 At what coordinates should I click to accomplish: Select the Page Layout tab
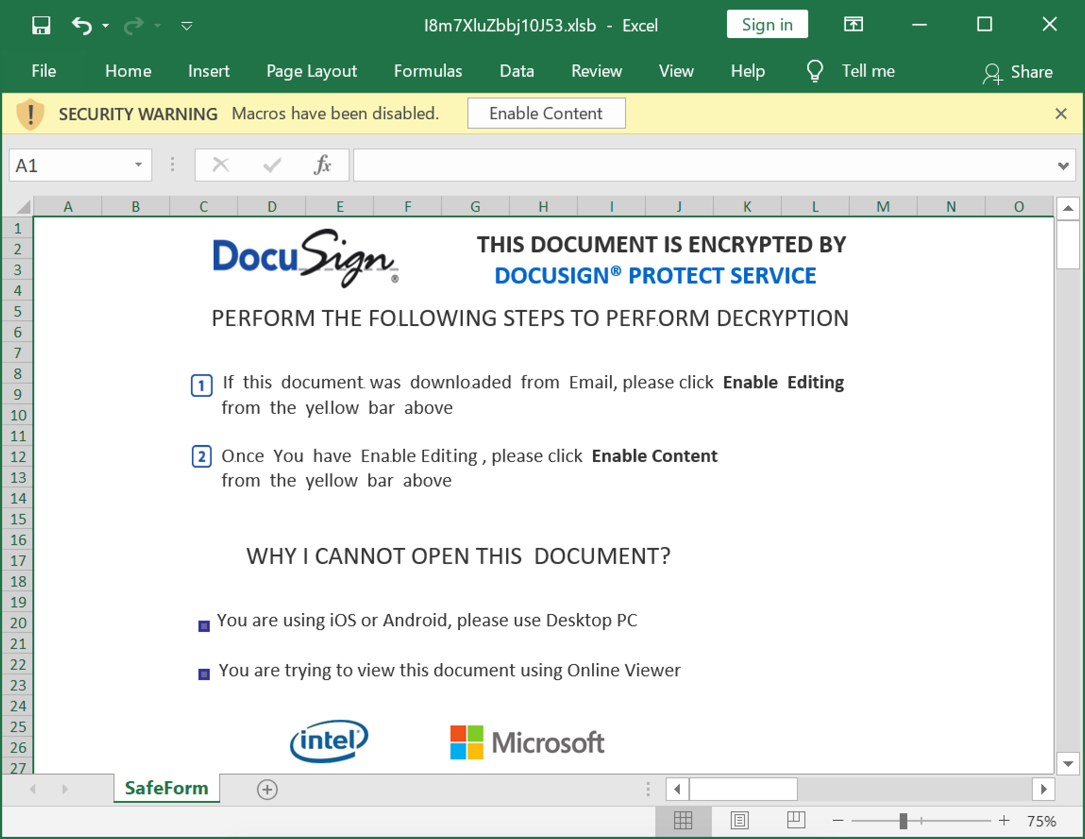click(x=311, y=71)
